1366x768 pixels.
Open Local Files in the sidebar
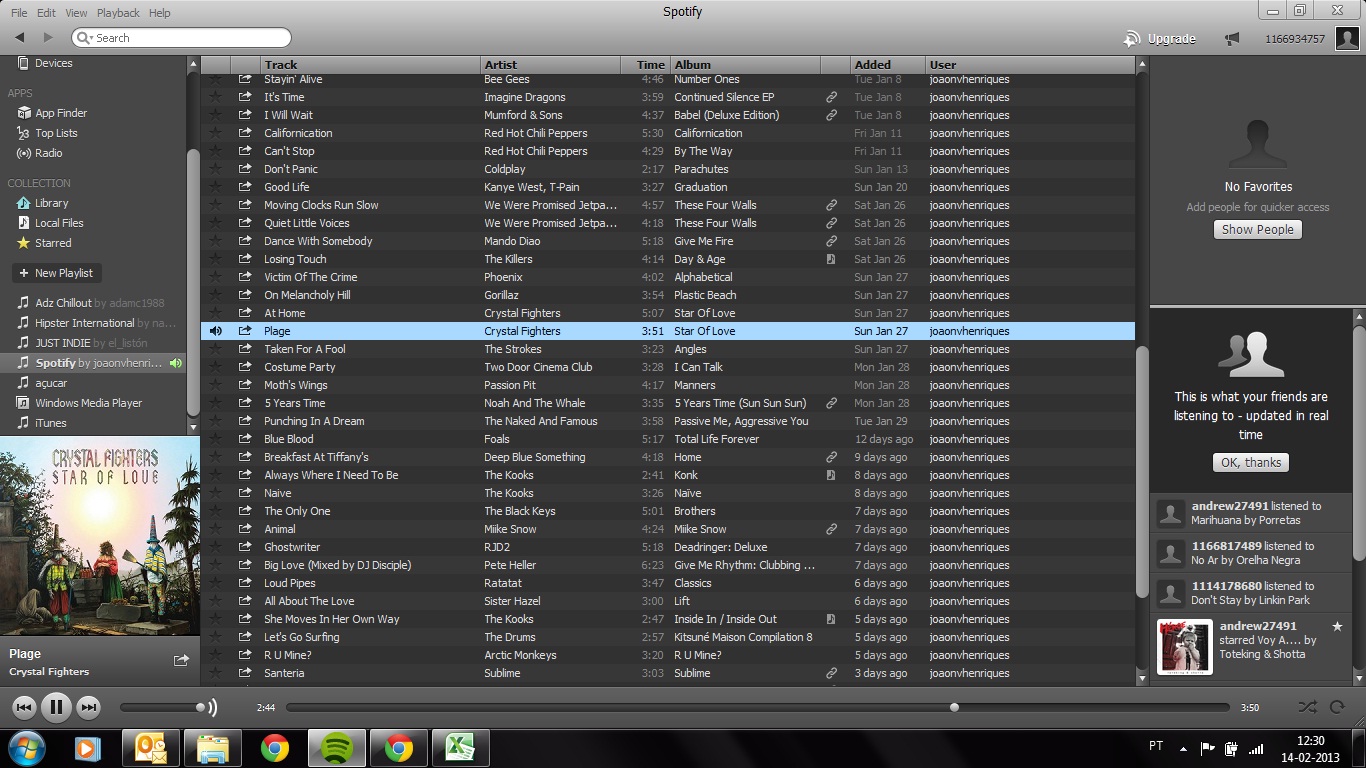click(x=50, y=223)
